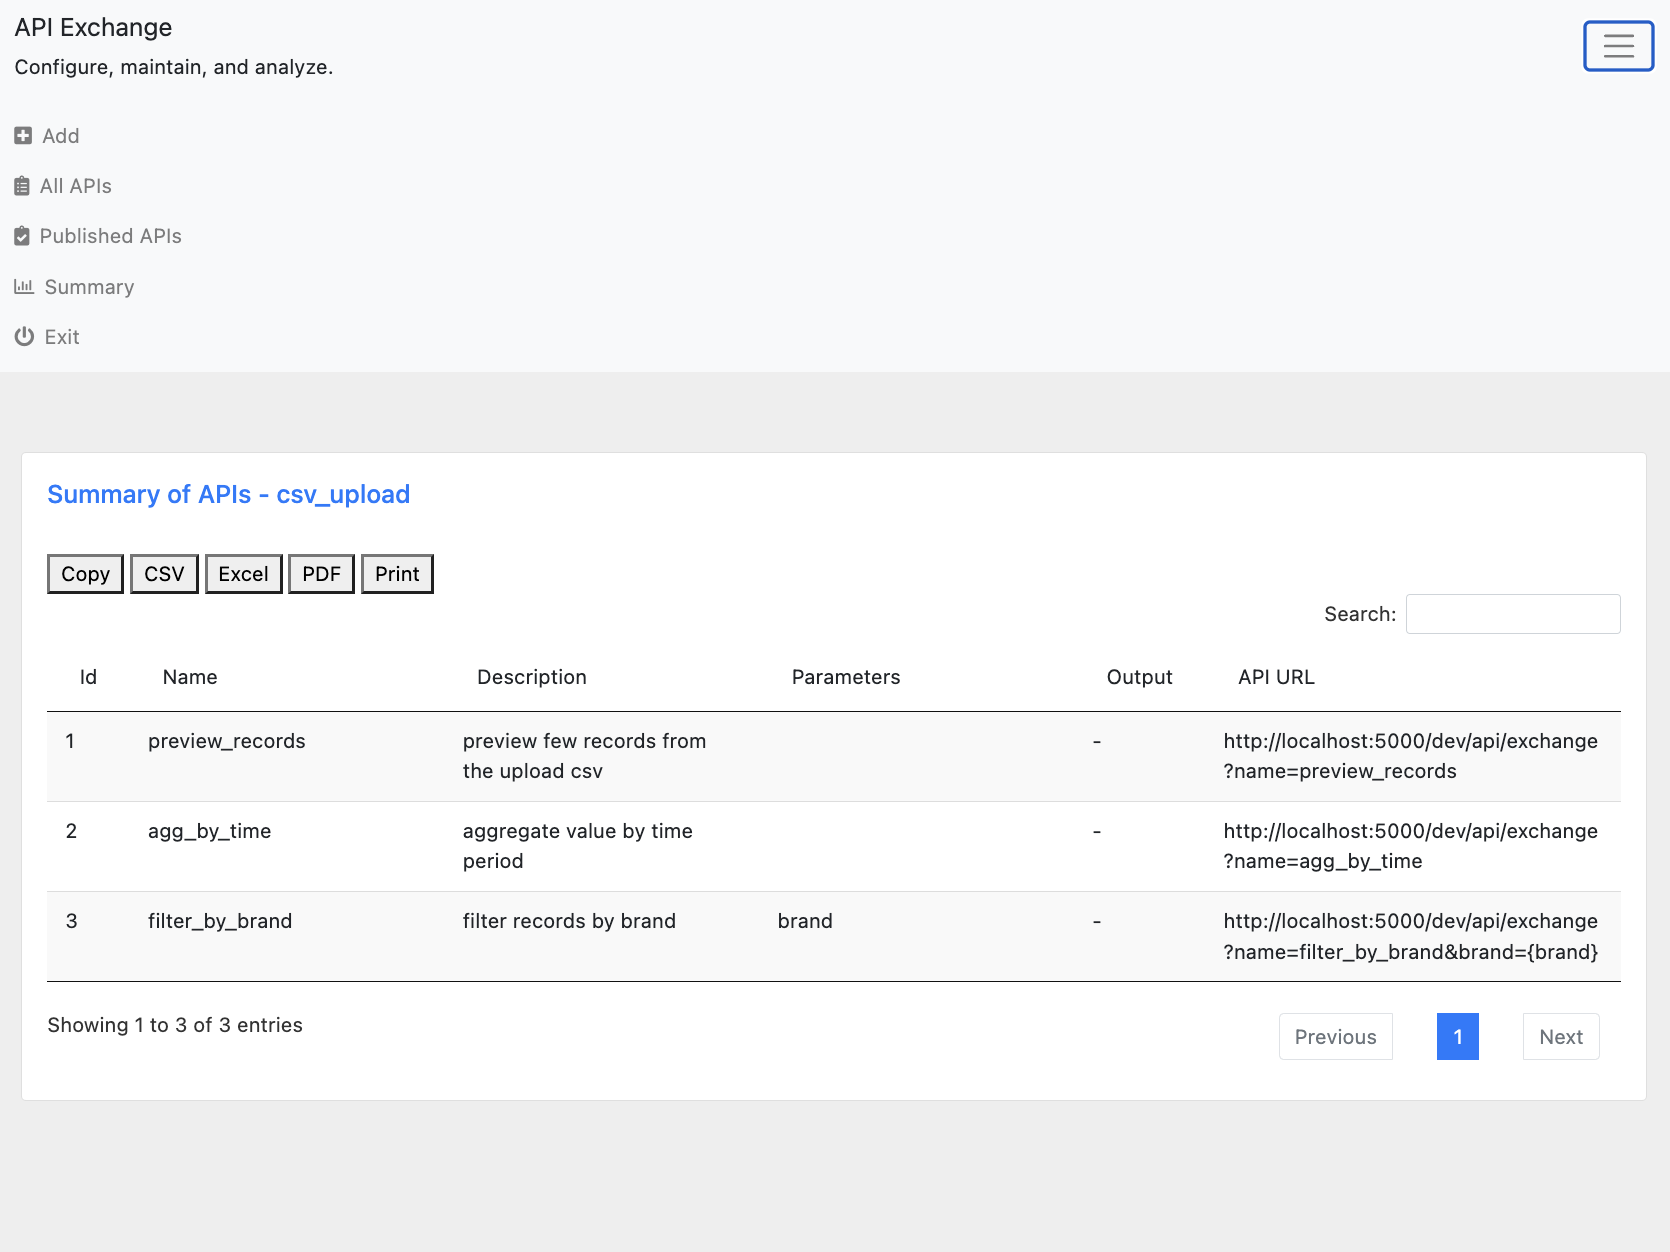1670x1252 pixels.
Task: Copy the table to clipboard
Action: [85, 574]
